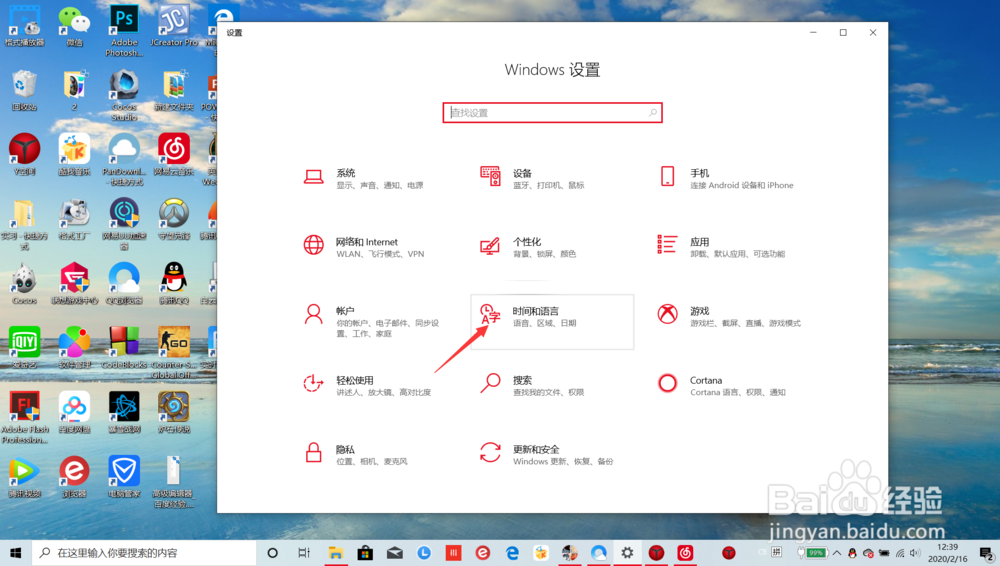Open Microsoft Edge from the taskbar

point(512,553)
